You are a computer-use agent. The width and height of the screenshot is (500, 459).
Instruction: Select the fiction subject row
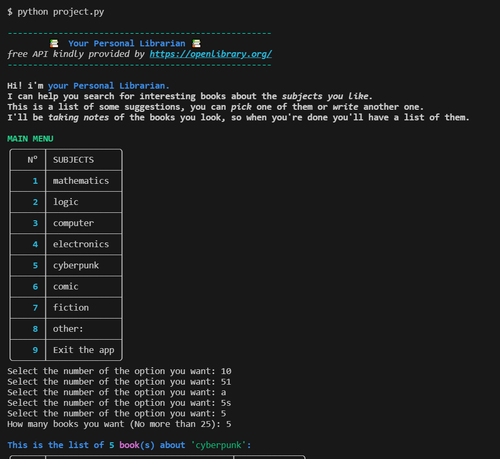66,308
